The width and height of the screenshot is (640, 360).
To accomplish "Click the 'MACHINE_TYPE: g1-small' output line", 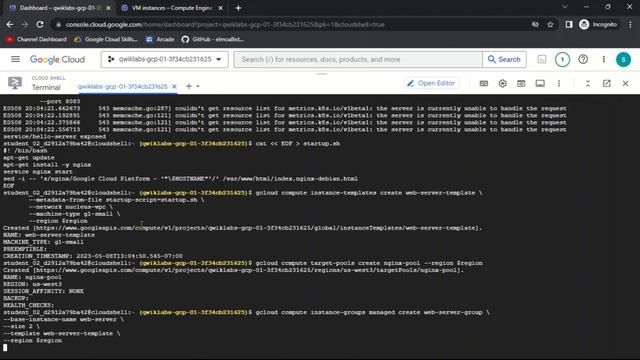I will pyautogui.click(x=43, y=242).
